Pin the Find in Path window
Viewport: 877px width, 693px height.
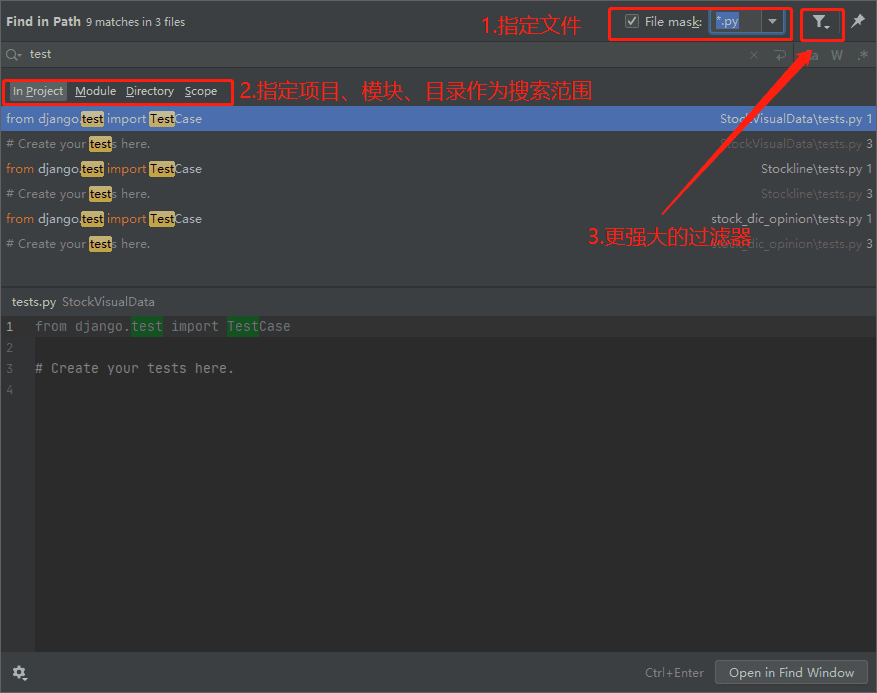tap(858, 22)
